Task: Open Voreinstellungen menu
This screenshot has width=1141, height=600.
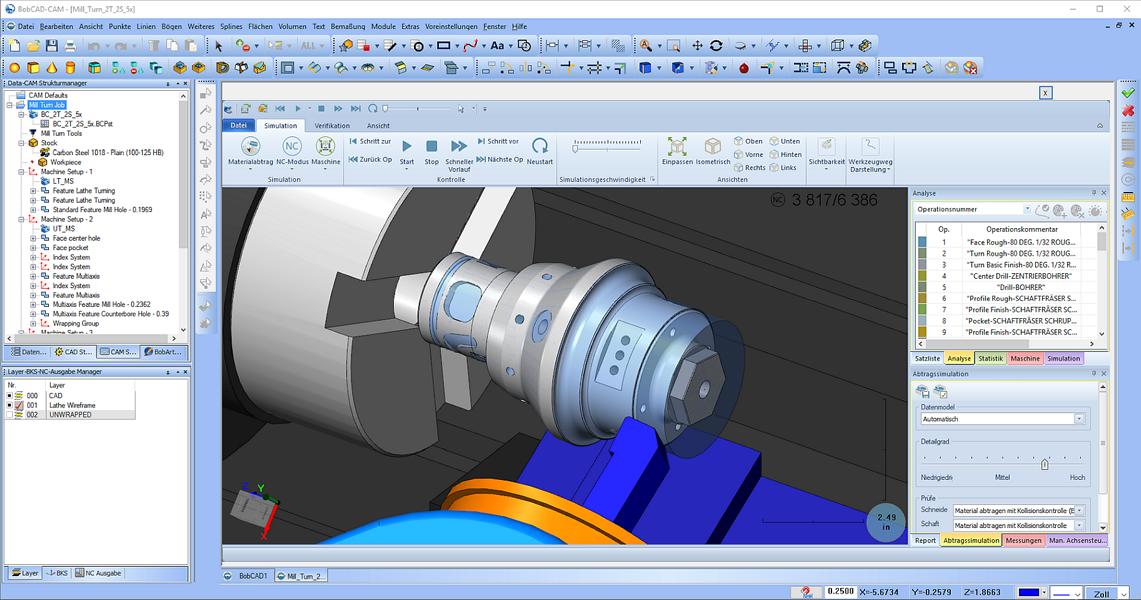Action: coord(451,26)
